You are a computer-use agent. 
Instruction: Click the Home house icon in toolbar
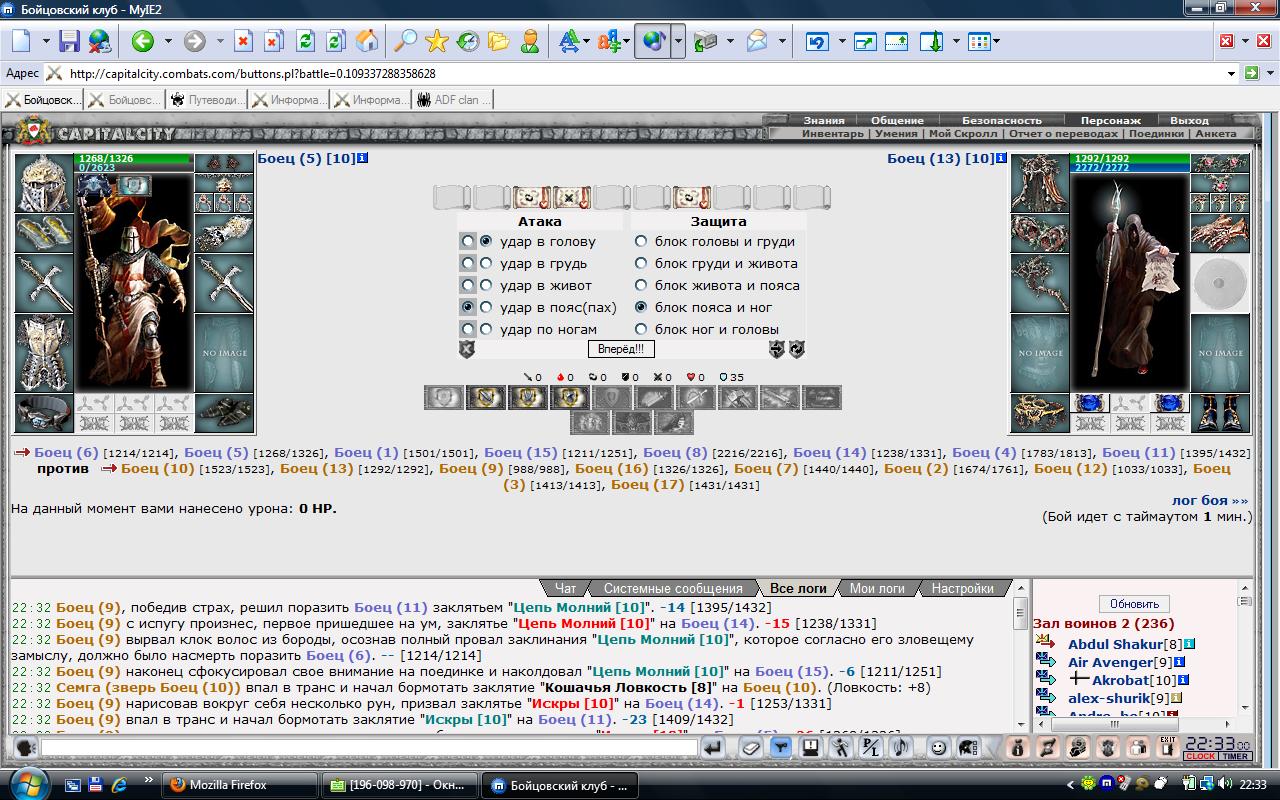[x=367, y=41]
